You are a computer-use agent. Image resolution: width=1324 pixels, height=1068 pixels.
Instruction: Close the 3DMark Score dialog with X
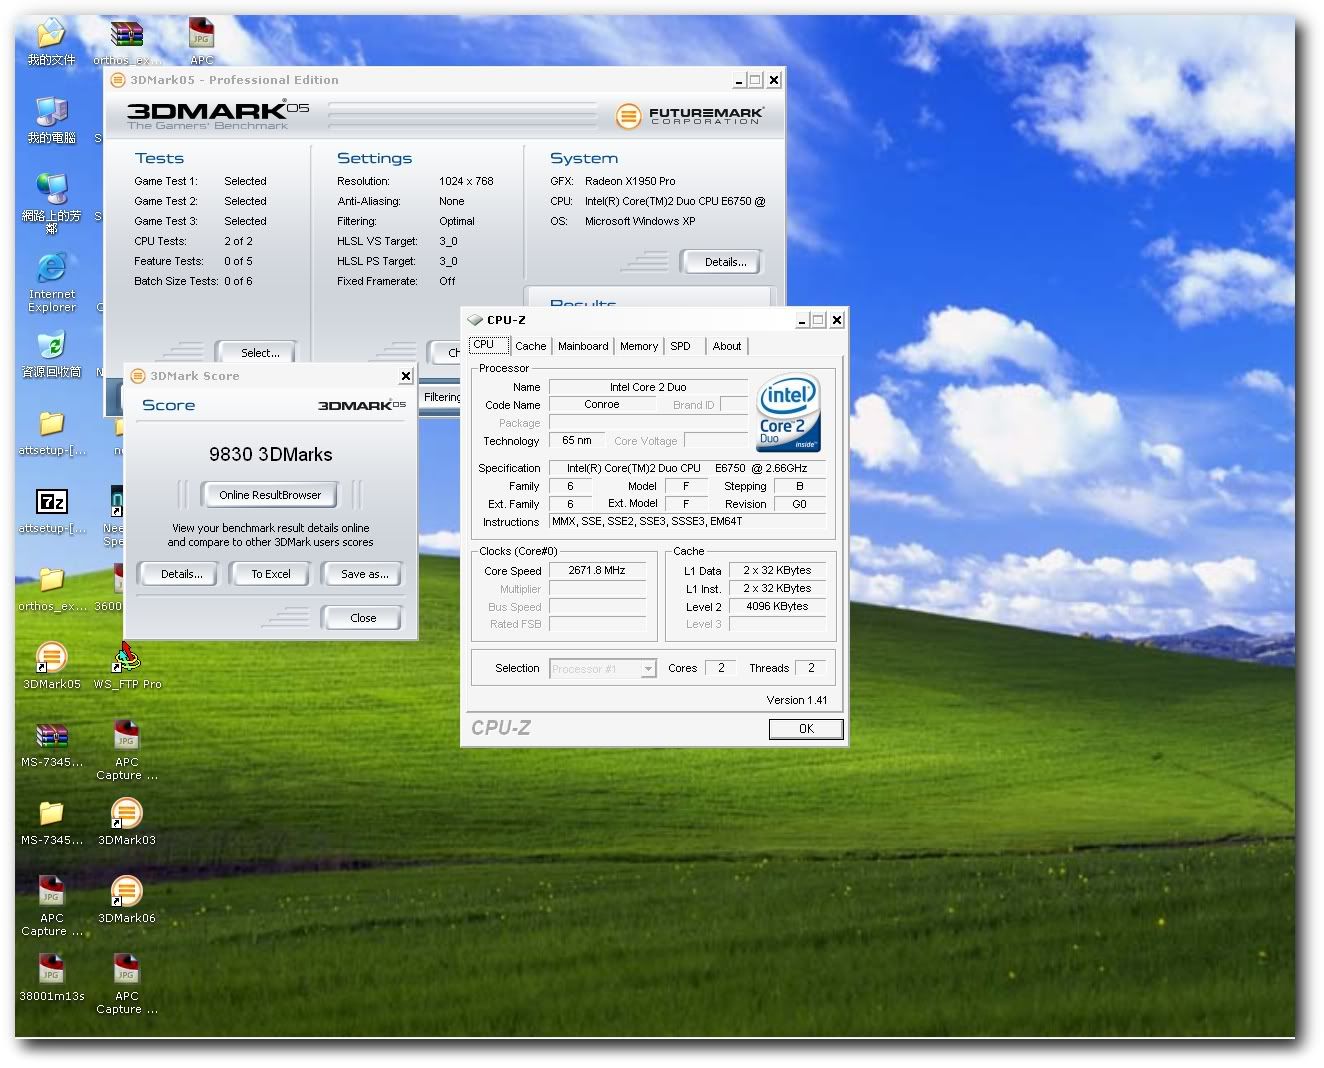point(405,376)
